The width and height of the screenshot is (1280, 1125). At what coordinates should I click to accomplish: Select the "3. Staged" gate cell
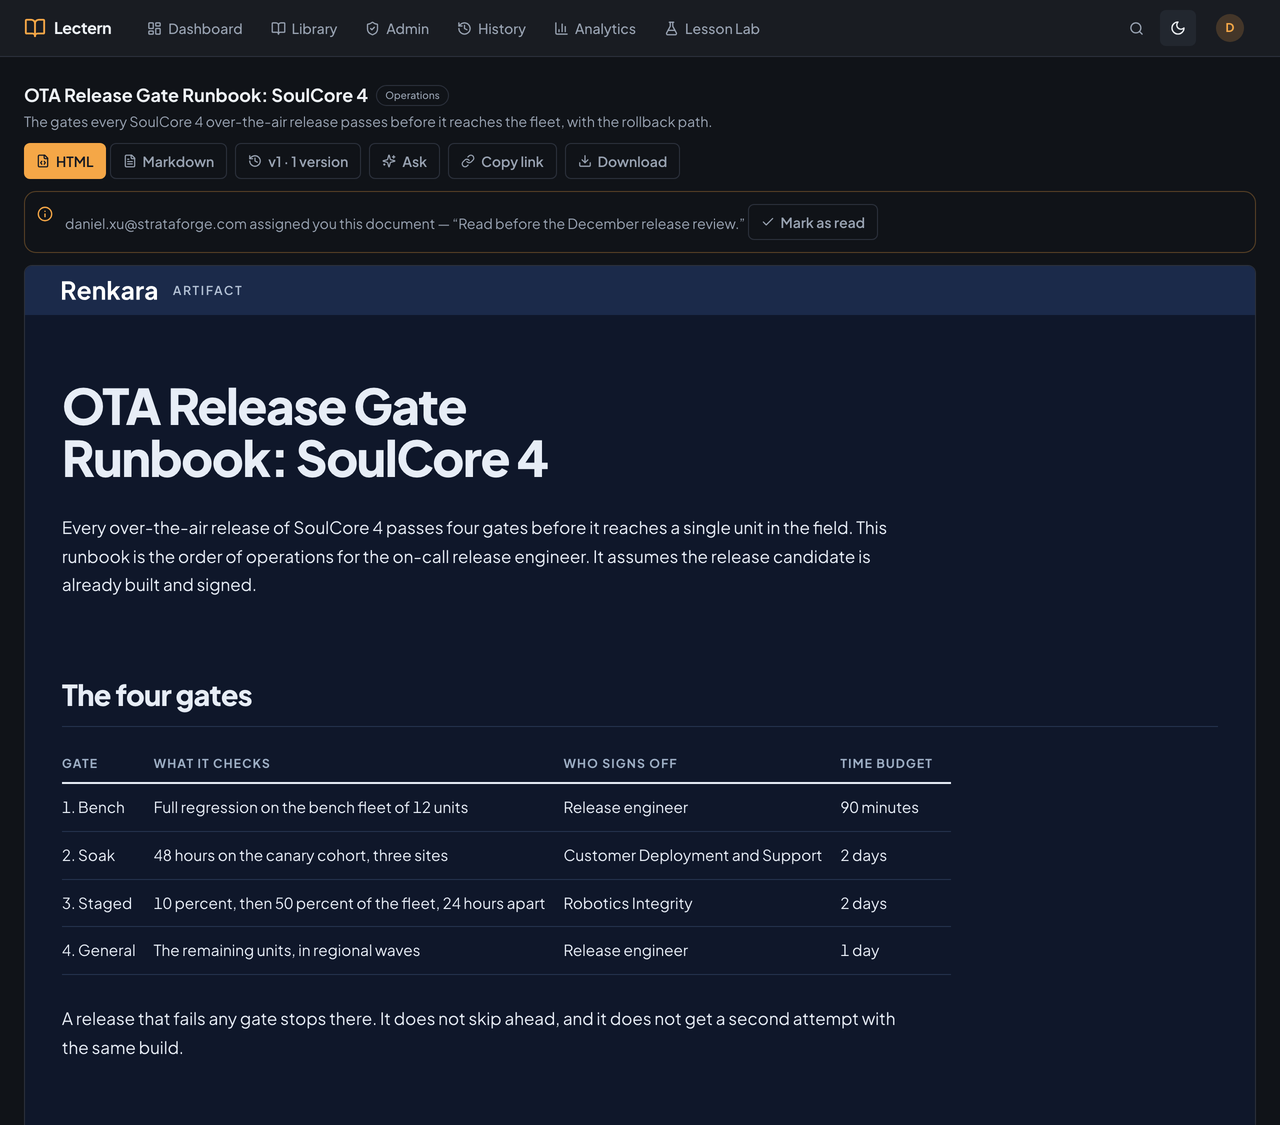[x=99, y=903]
